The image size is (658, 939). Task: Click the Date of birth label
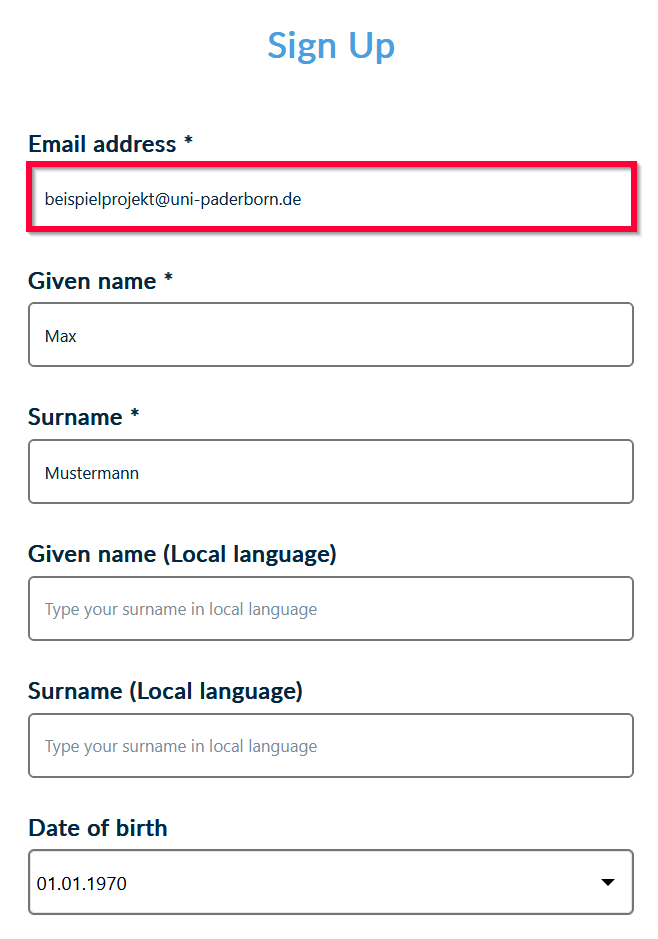click(98, 828)
